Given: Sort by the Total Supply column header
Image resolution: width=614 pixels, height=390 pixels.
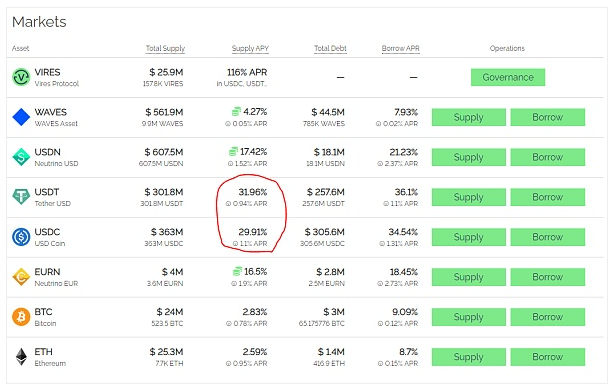Looking at the screenshot, I should [165, 49].
